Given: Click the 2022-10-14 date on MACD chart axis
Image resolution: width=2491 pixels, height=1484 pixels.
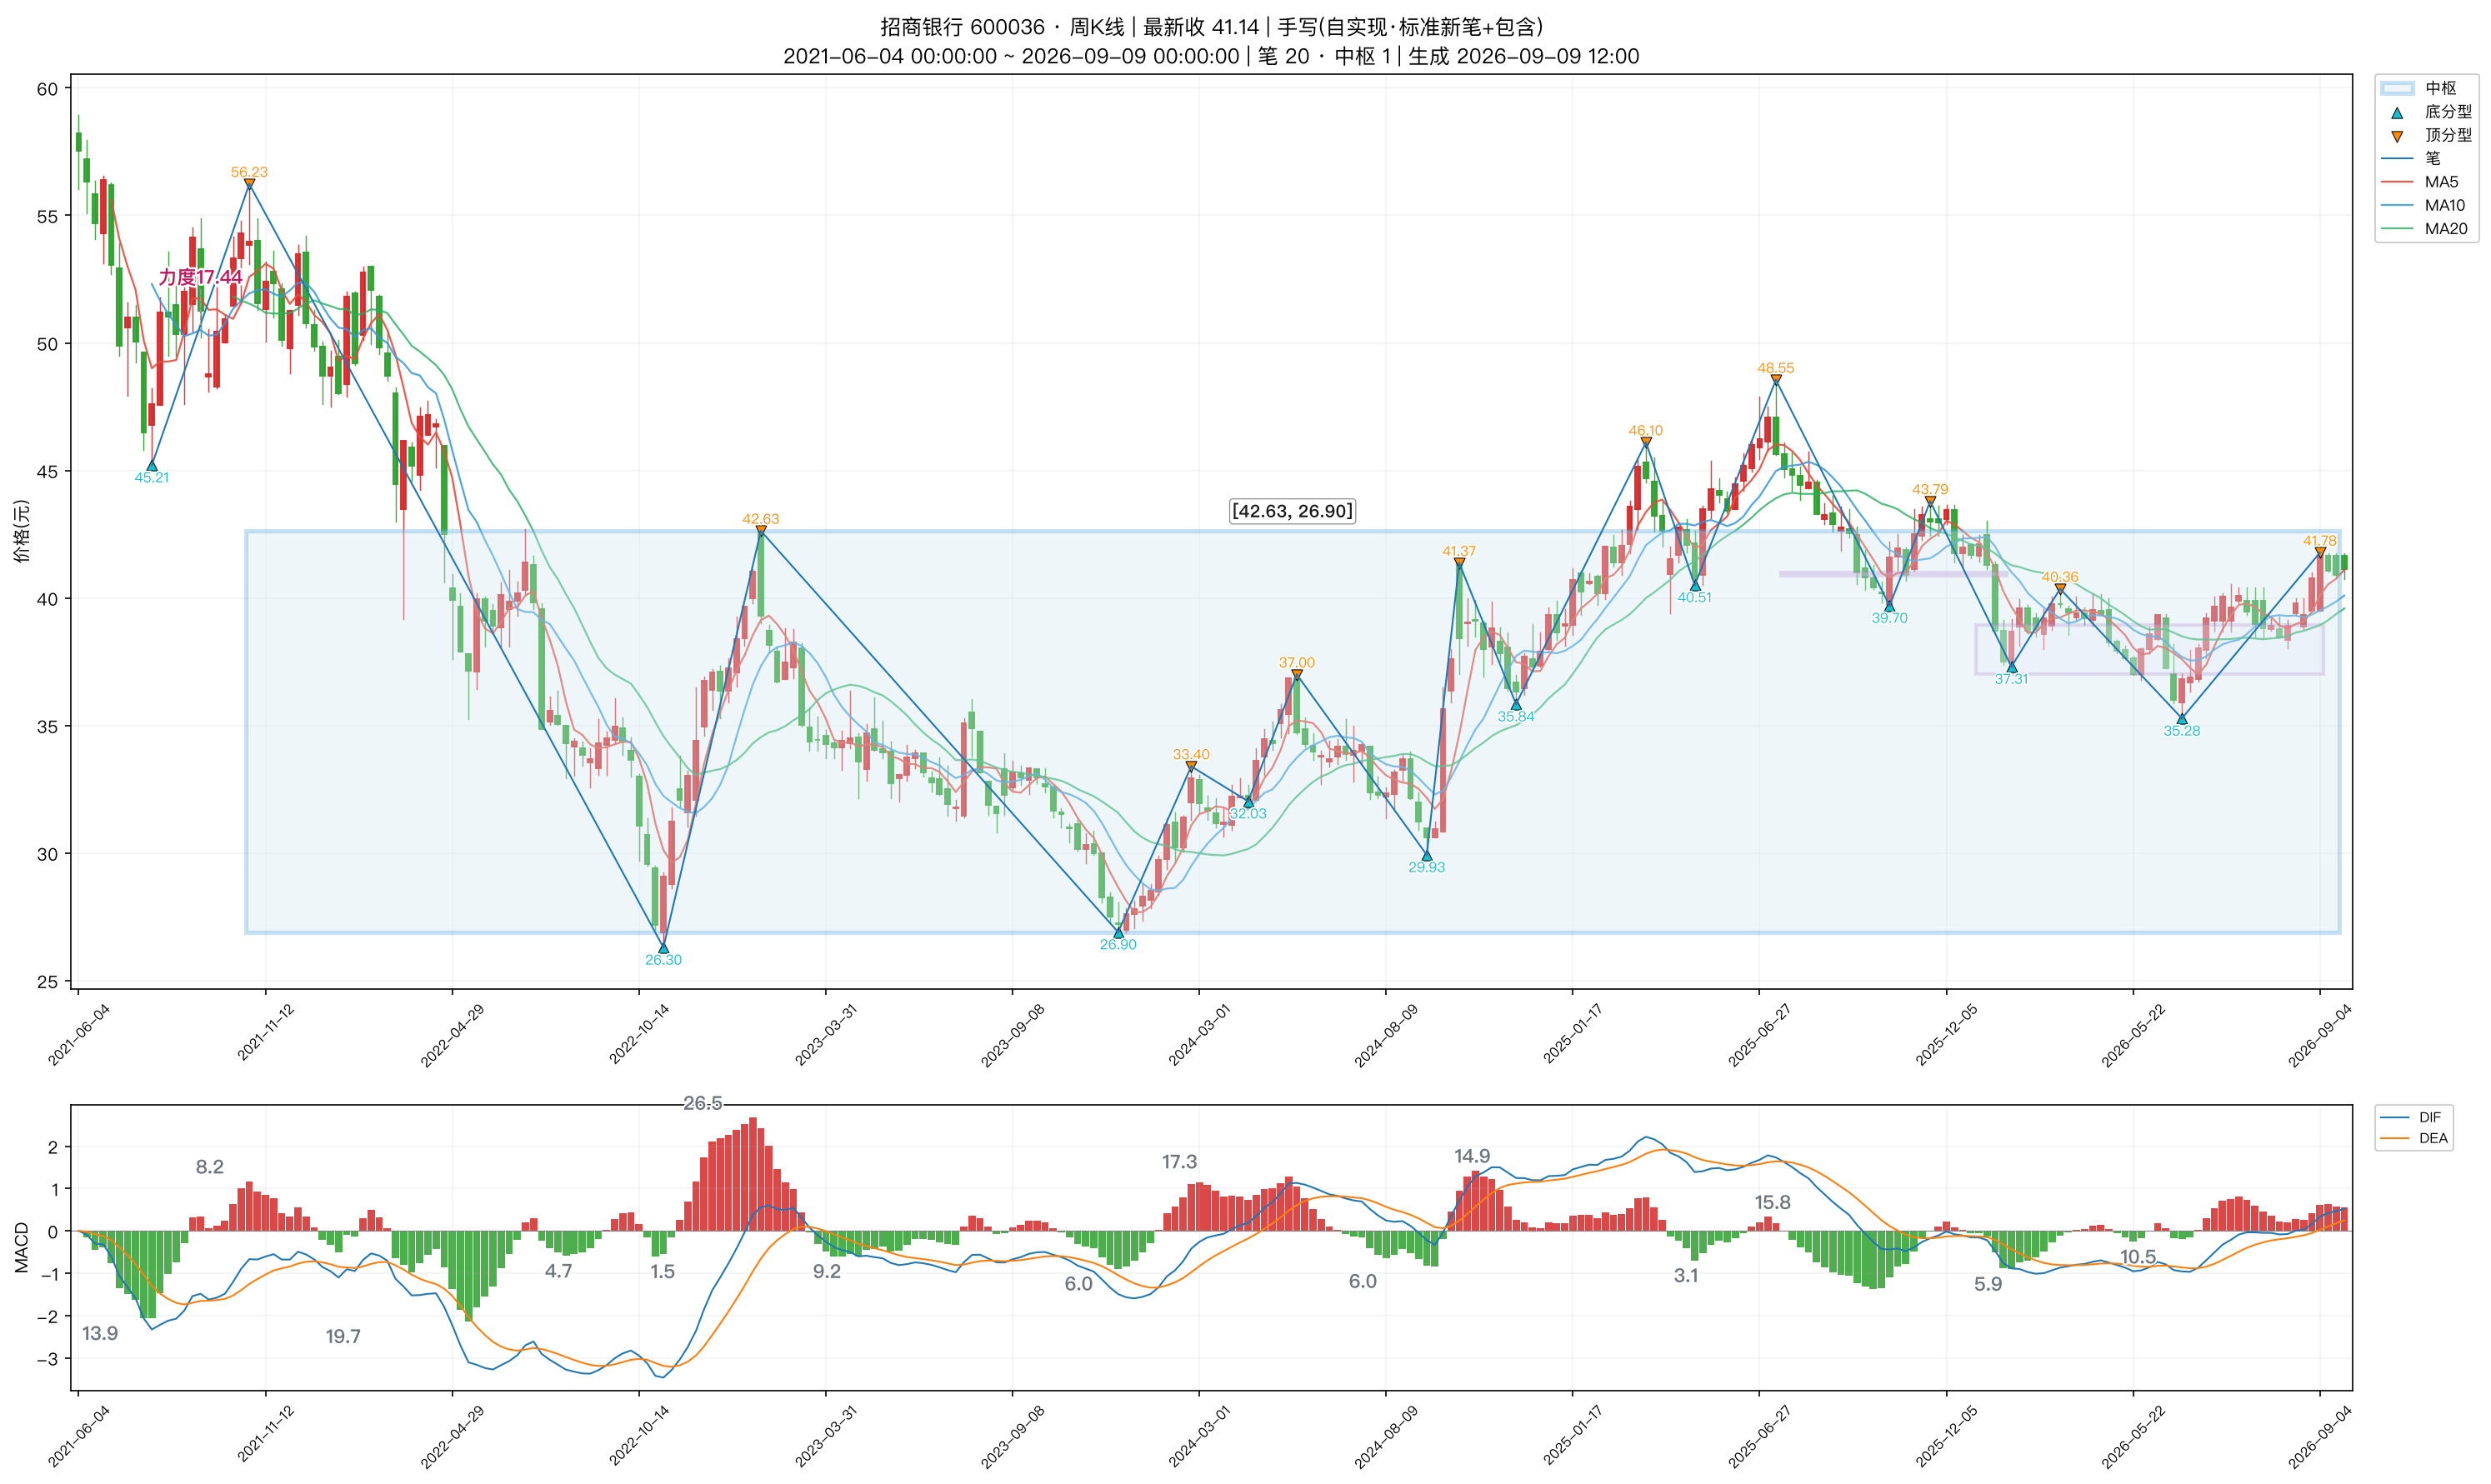Looking at the screenshot, I should click(639, 1436).
